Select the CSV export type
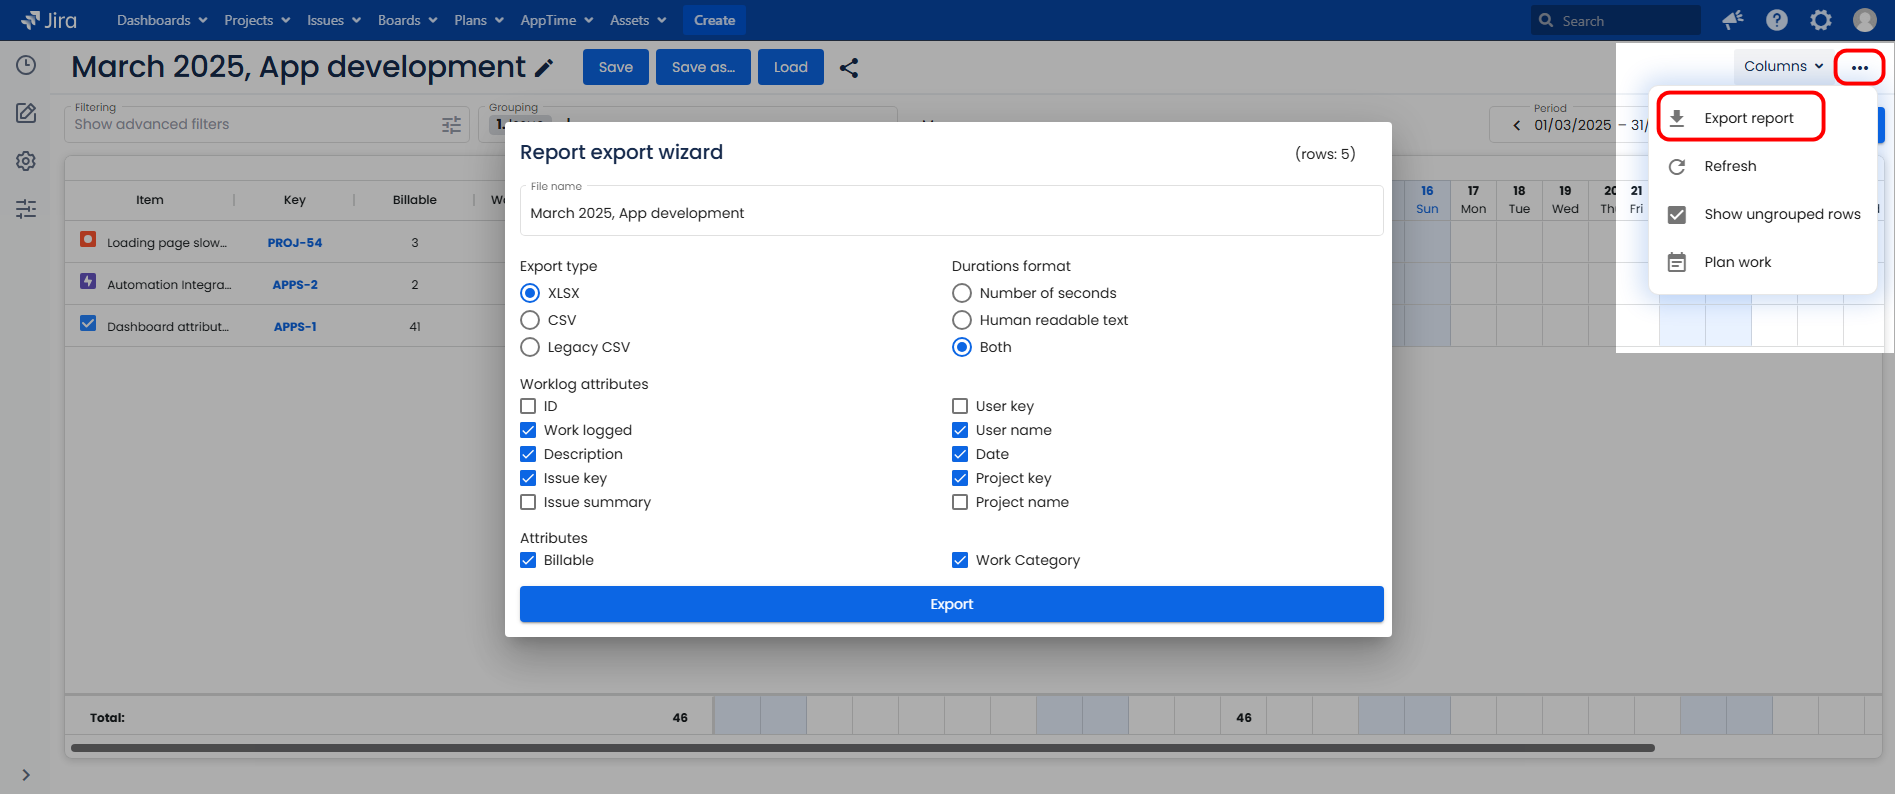This screenshot has width=1895, height=794. pos(530,320)
